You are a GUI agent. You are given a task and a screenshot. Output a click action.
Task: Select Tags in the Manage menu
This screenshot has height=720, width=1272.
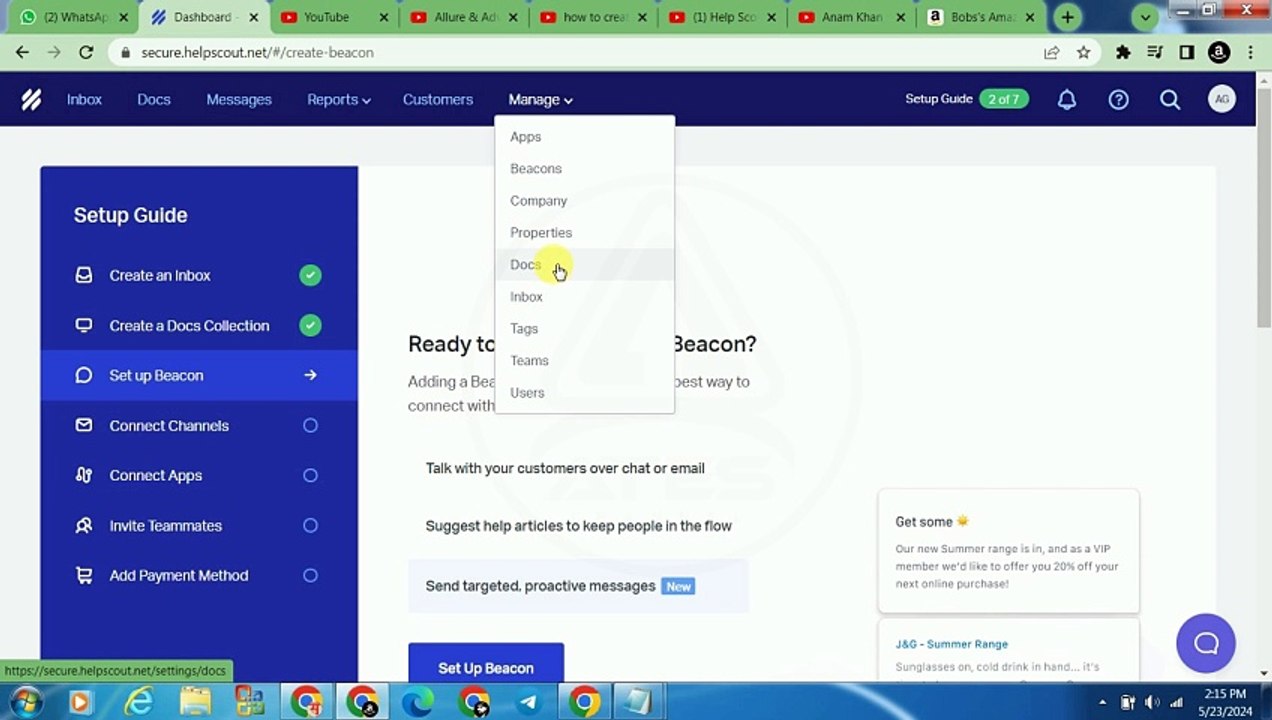click(585, 328)
